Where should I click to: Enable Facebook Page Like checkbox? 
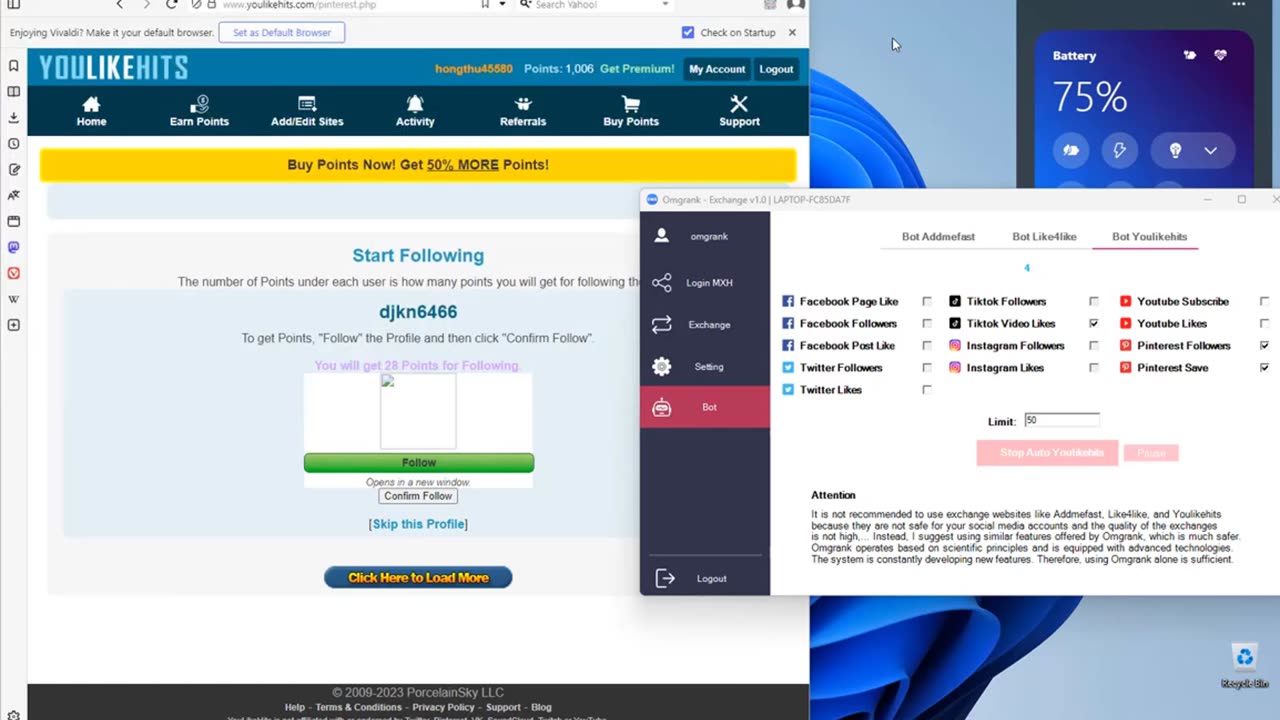(x=927, y=301)
